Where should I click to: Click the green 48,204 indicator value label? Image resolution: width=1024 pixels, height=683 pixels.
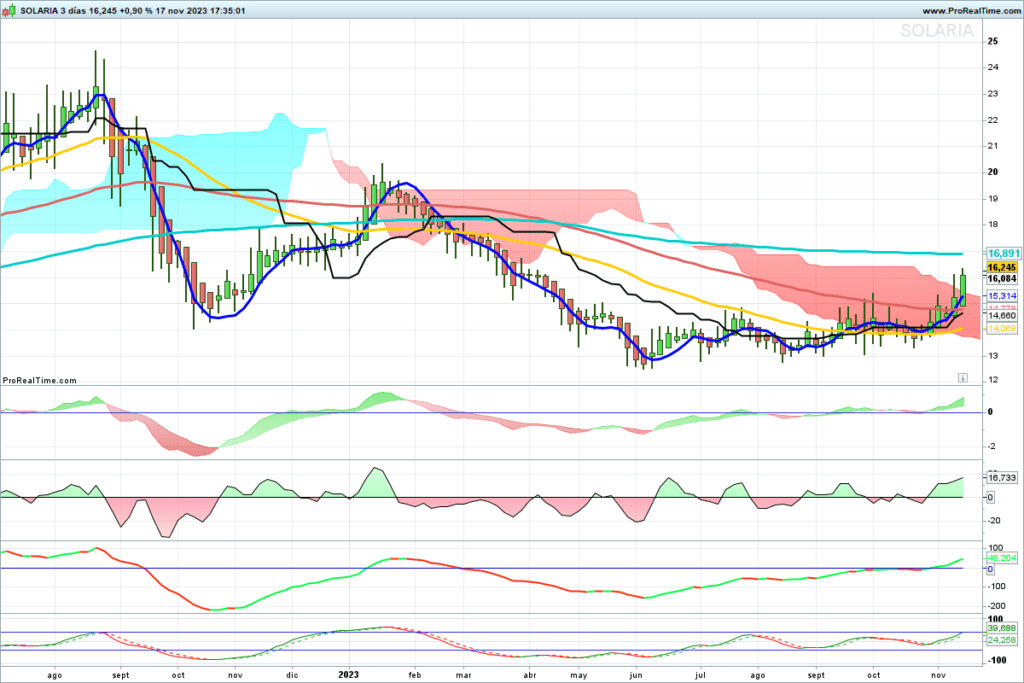(1002, 558)
